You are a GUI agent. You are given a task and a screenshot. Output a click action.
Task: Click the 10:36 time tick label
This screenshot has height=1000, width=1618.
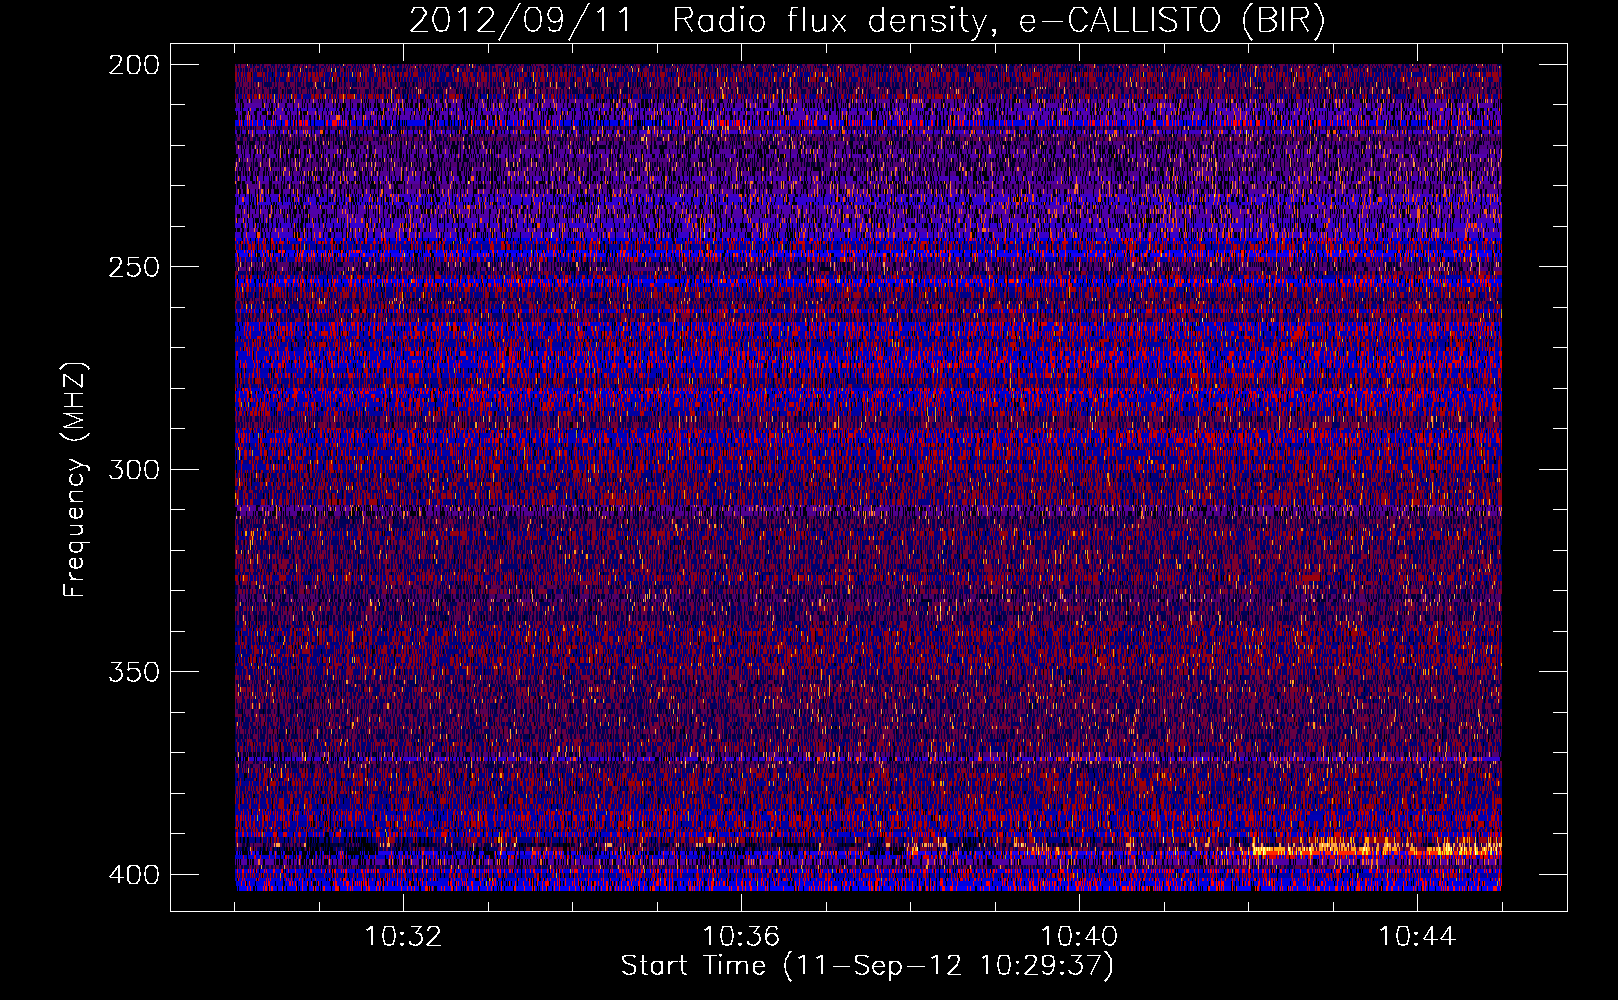(741, 937)
